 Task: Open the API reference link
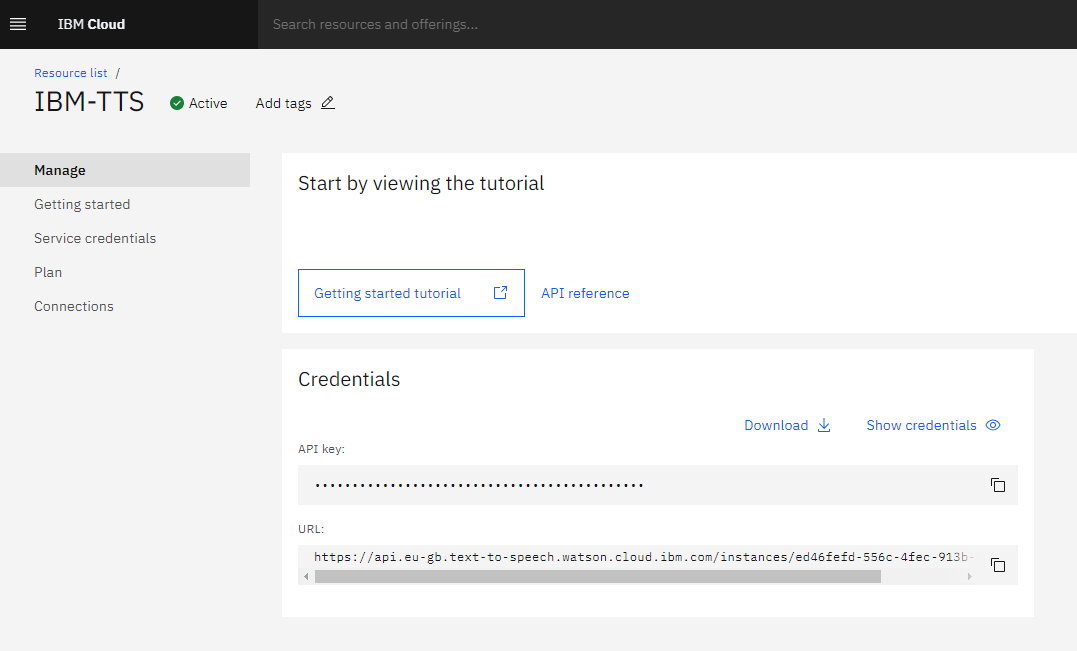coord(585,293)
